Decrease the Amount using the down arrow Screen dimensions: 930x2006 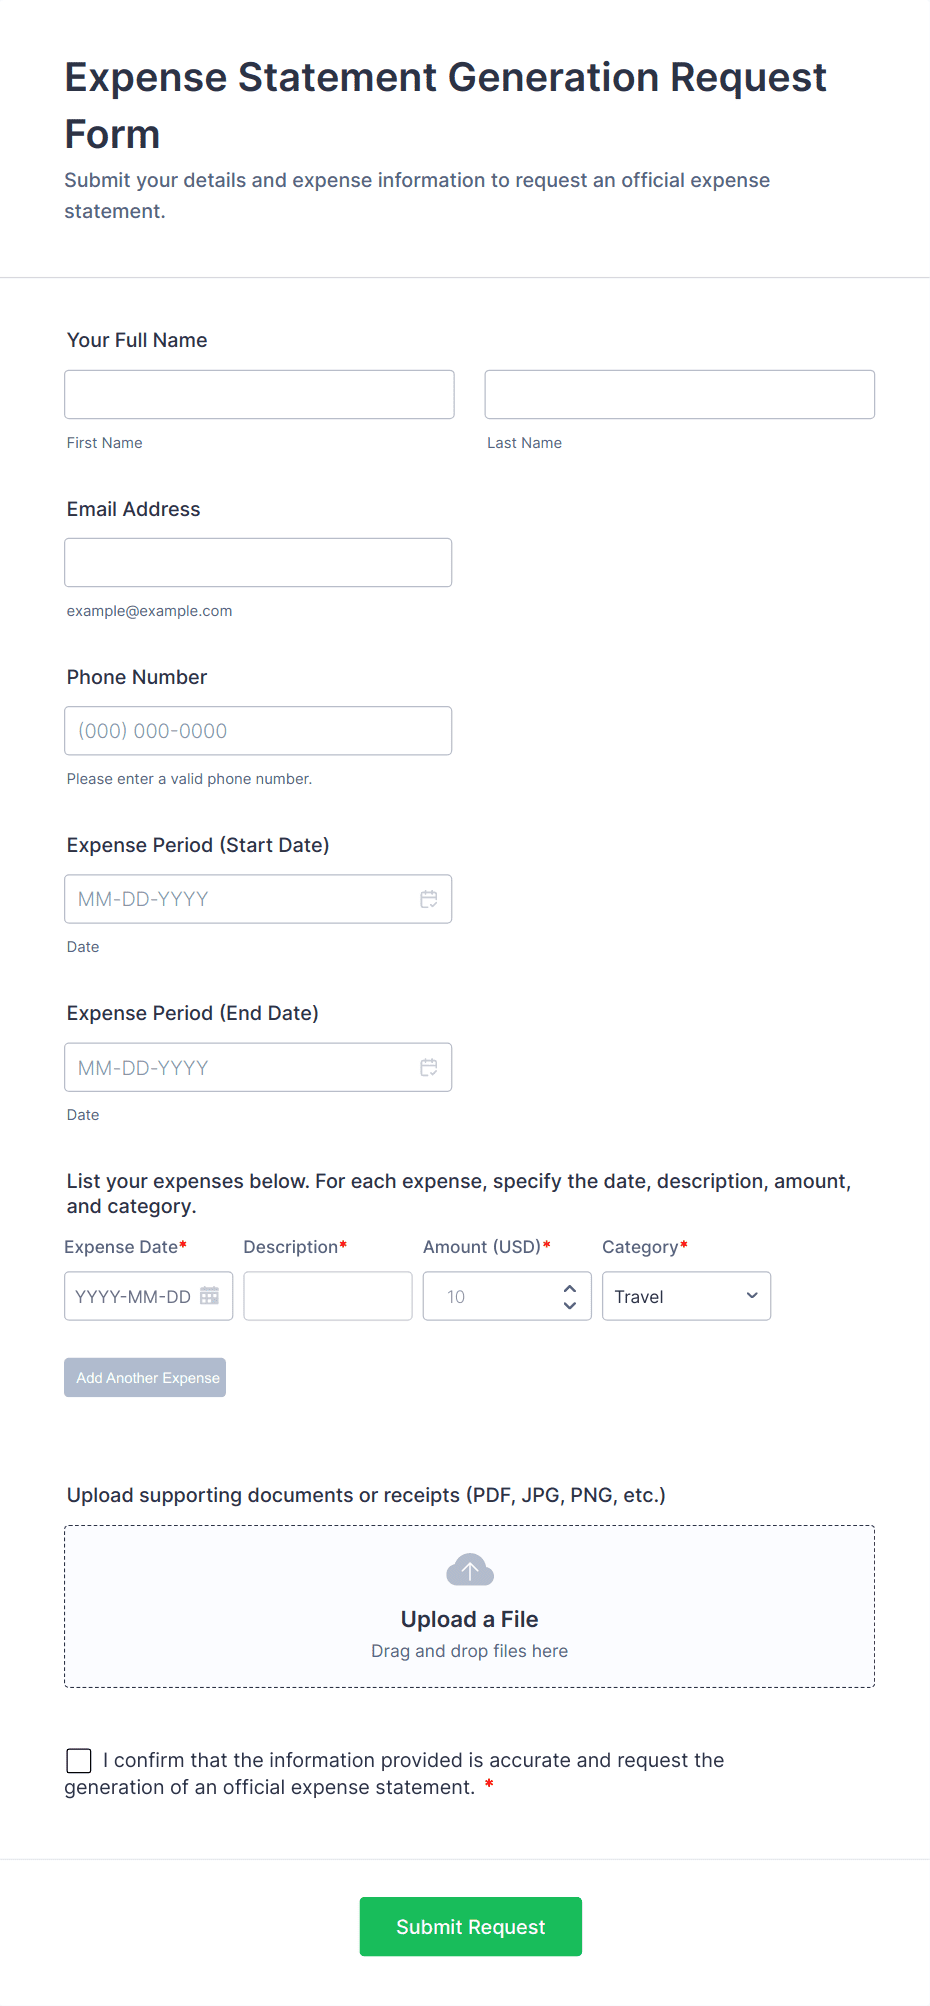(569, 1305)
